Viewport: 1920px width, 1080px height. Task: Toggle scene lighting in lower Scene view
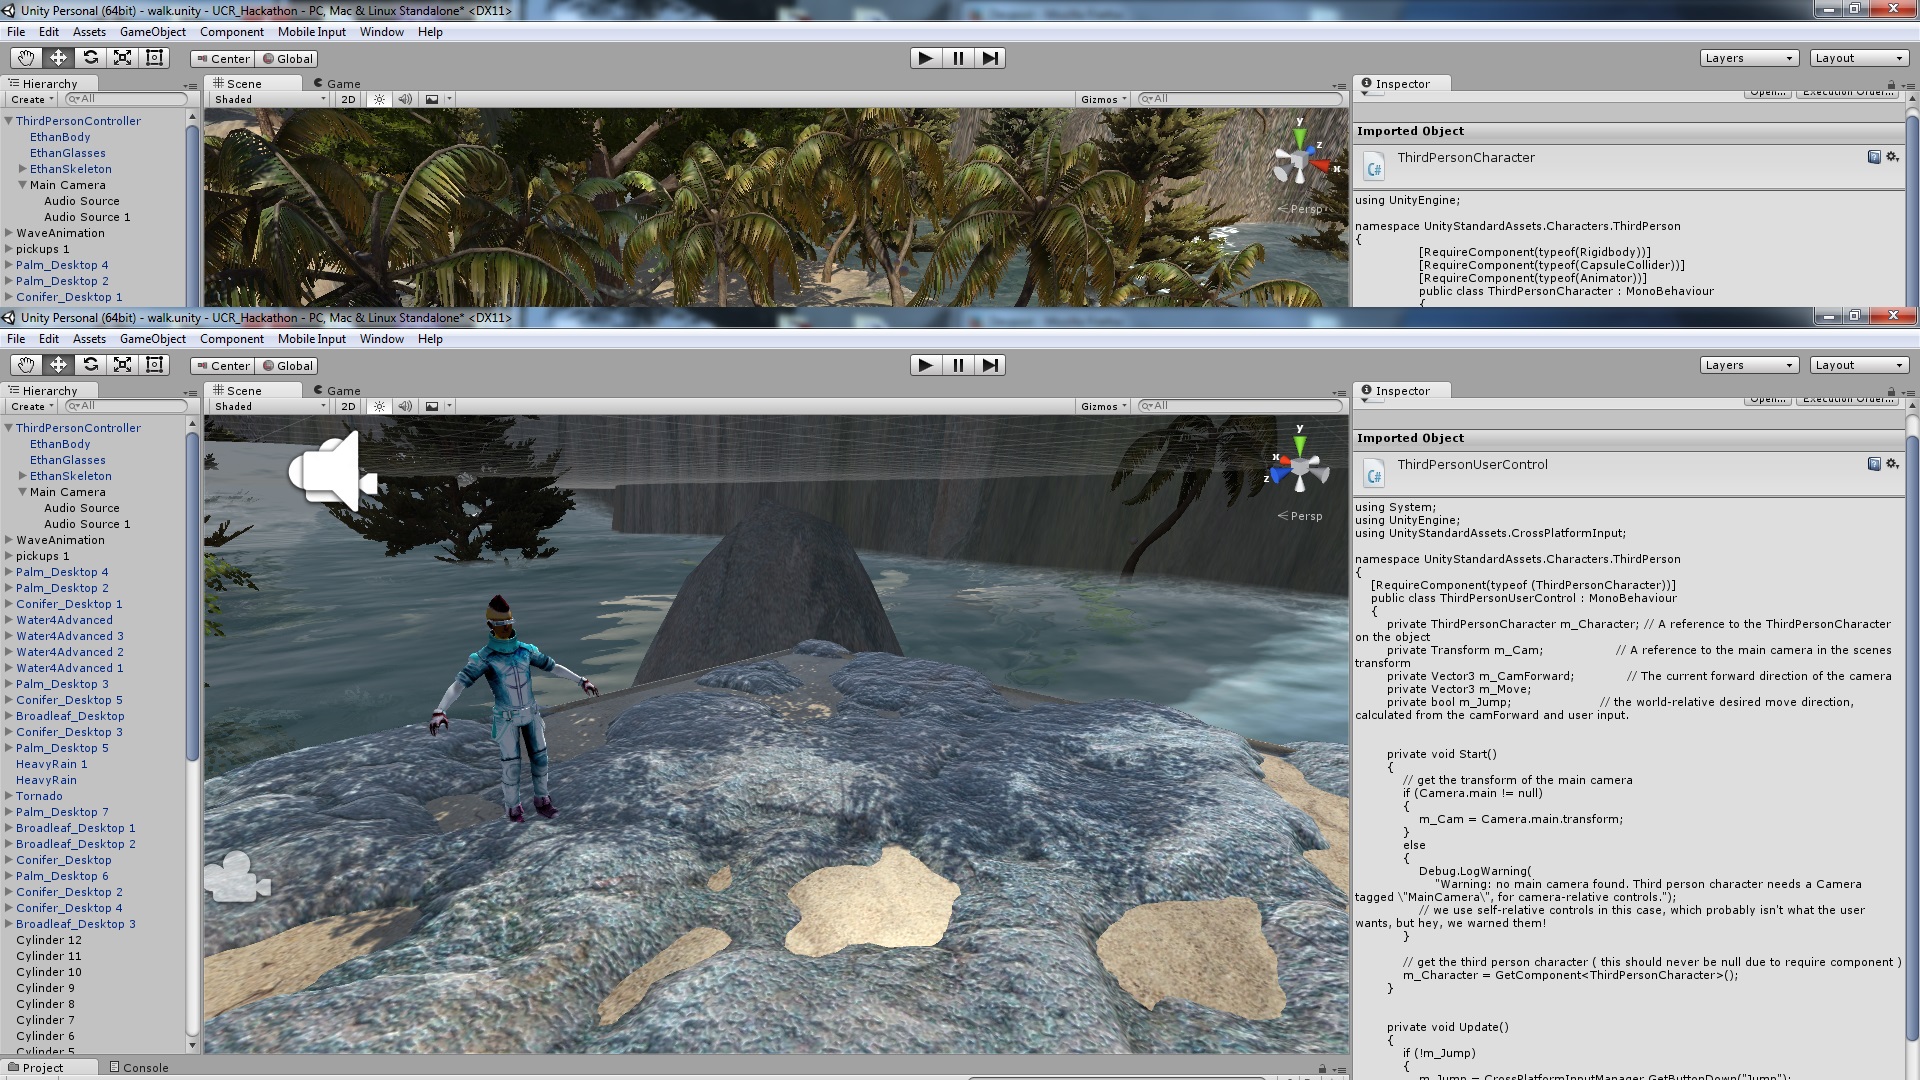tap(379, 406)
